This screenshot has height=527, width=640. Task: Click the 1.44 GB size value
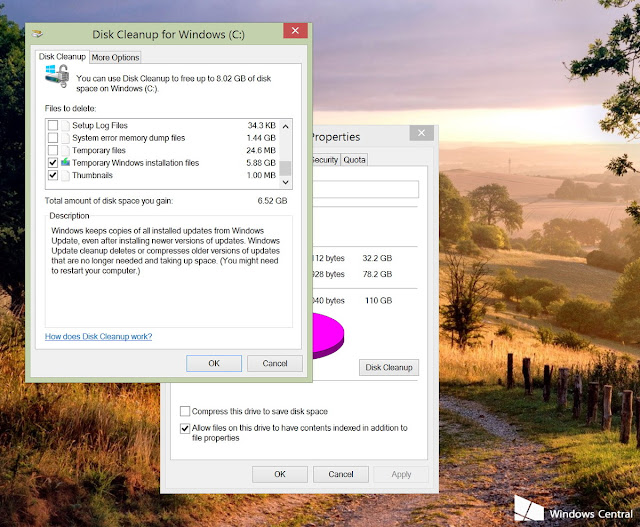coord(261,138)
